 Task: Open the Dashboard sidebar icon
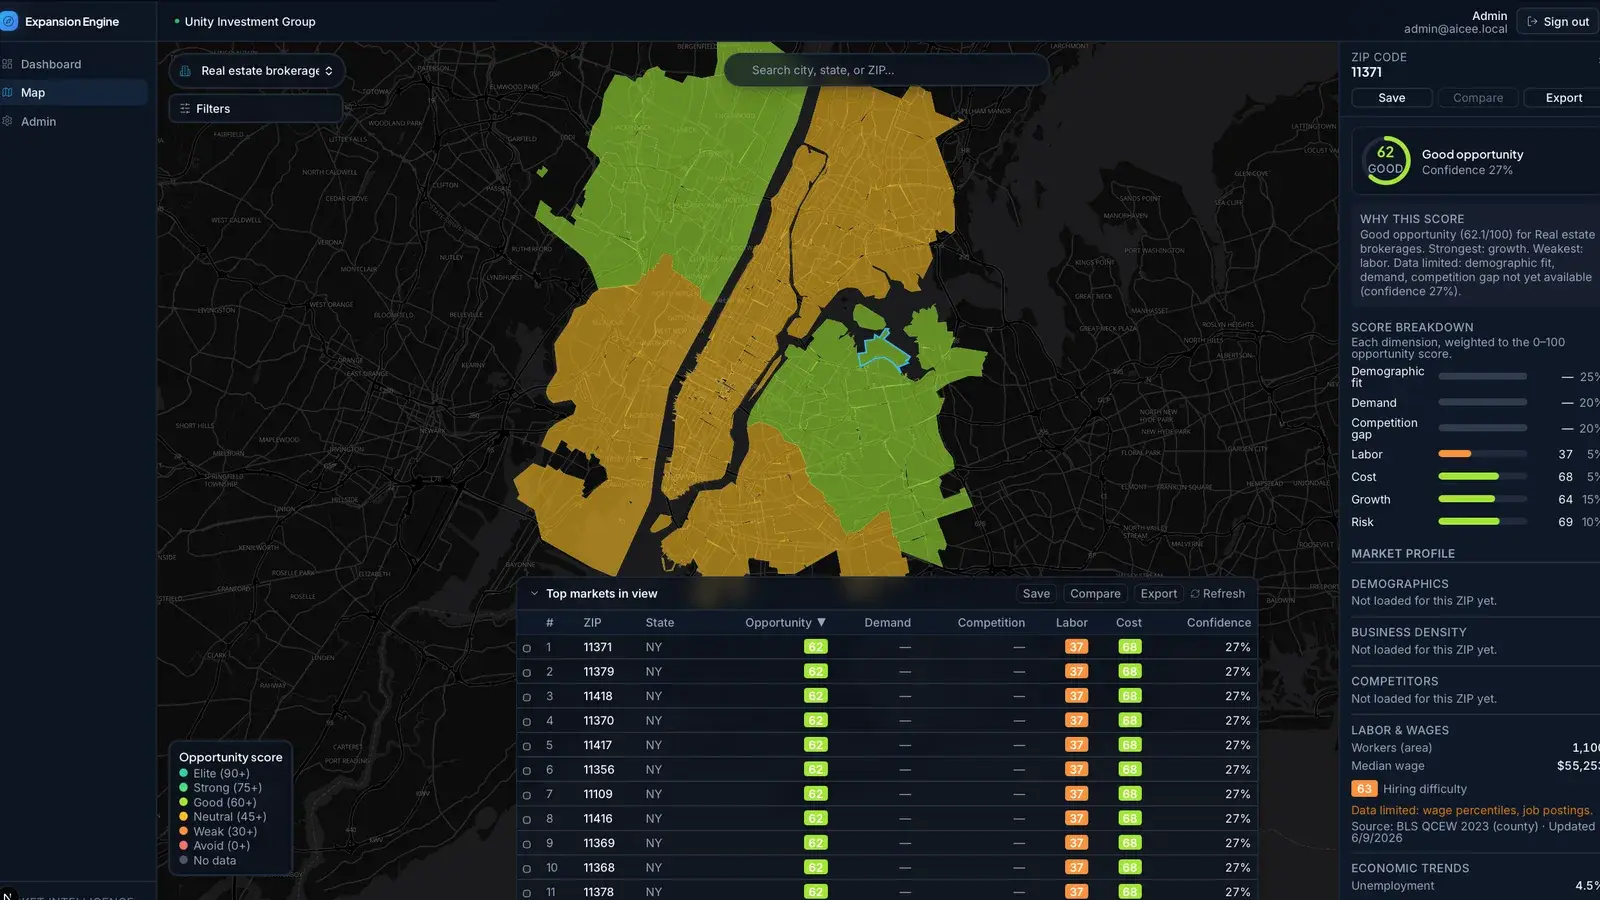coord(8,64)
